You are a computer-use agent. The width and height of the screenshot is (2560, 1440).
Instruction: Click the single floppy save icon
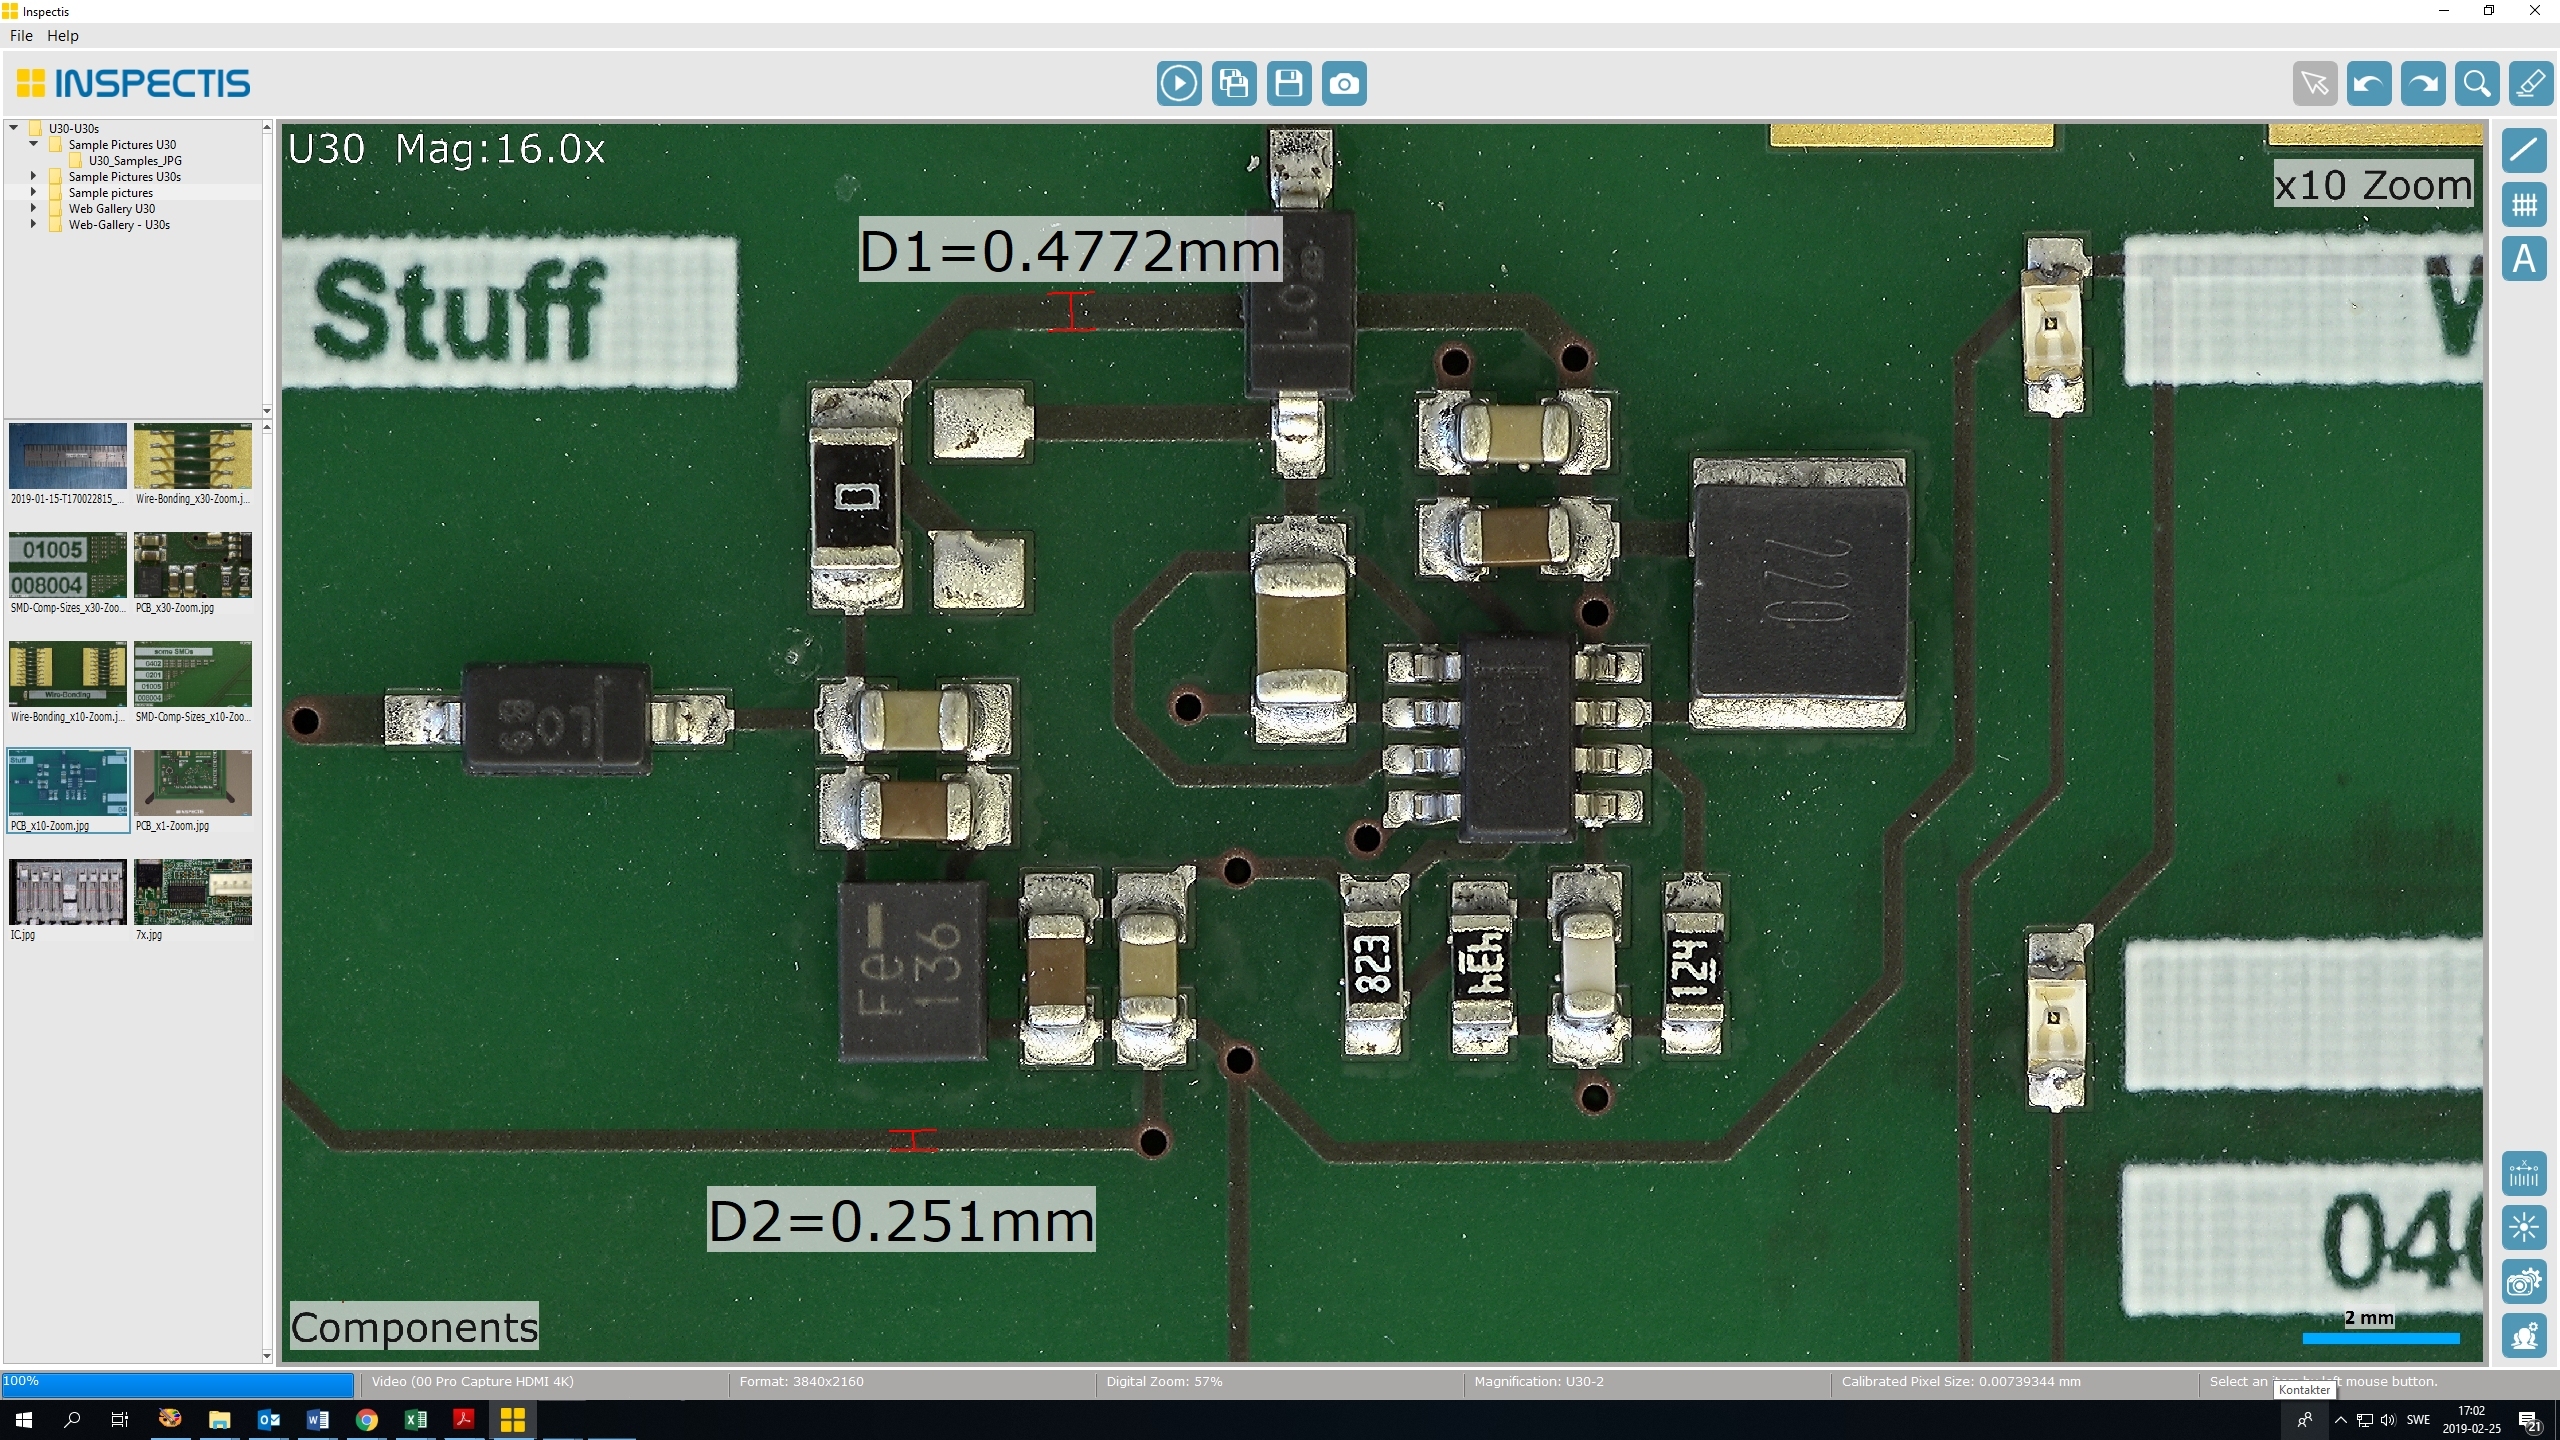point(1289,83)
